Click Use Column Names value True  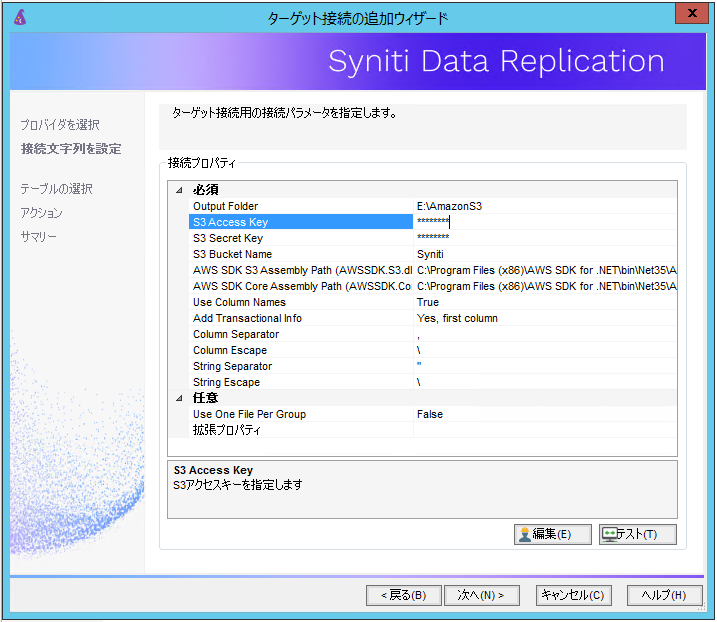545,302
